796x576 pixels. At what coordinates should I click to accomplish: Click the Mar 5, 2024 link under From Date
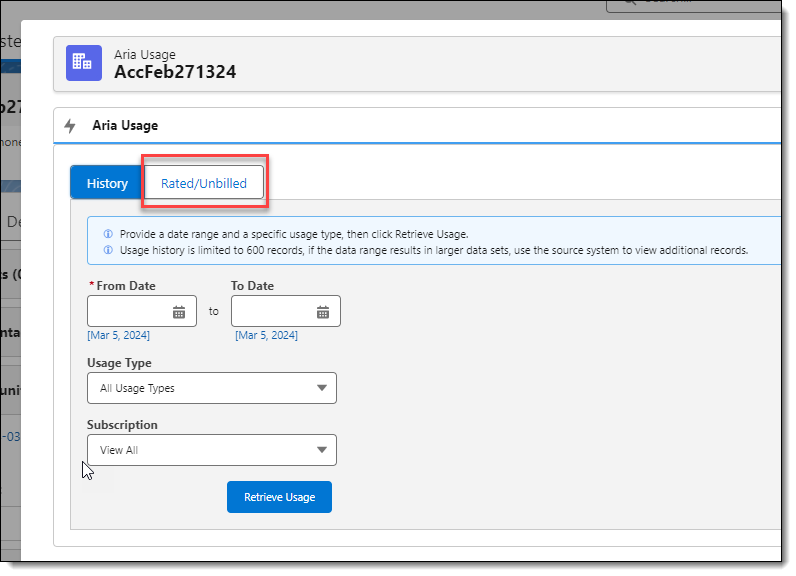118,335
